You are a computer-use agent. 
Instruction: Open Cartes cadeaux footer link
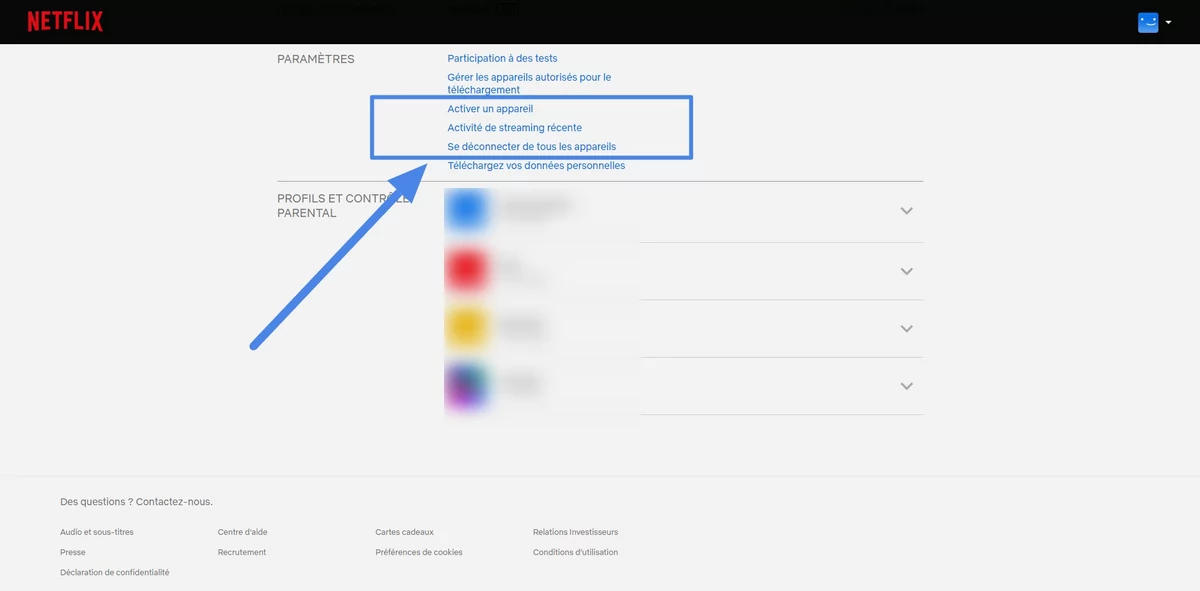pyautogui.click(x=404, y=532)
